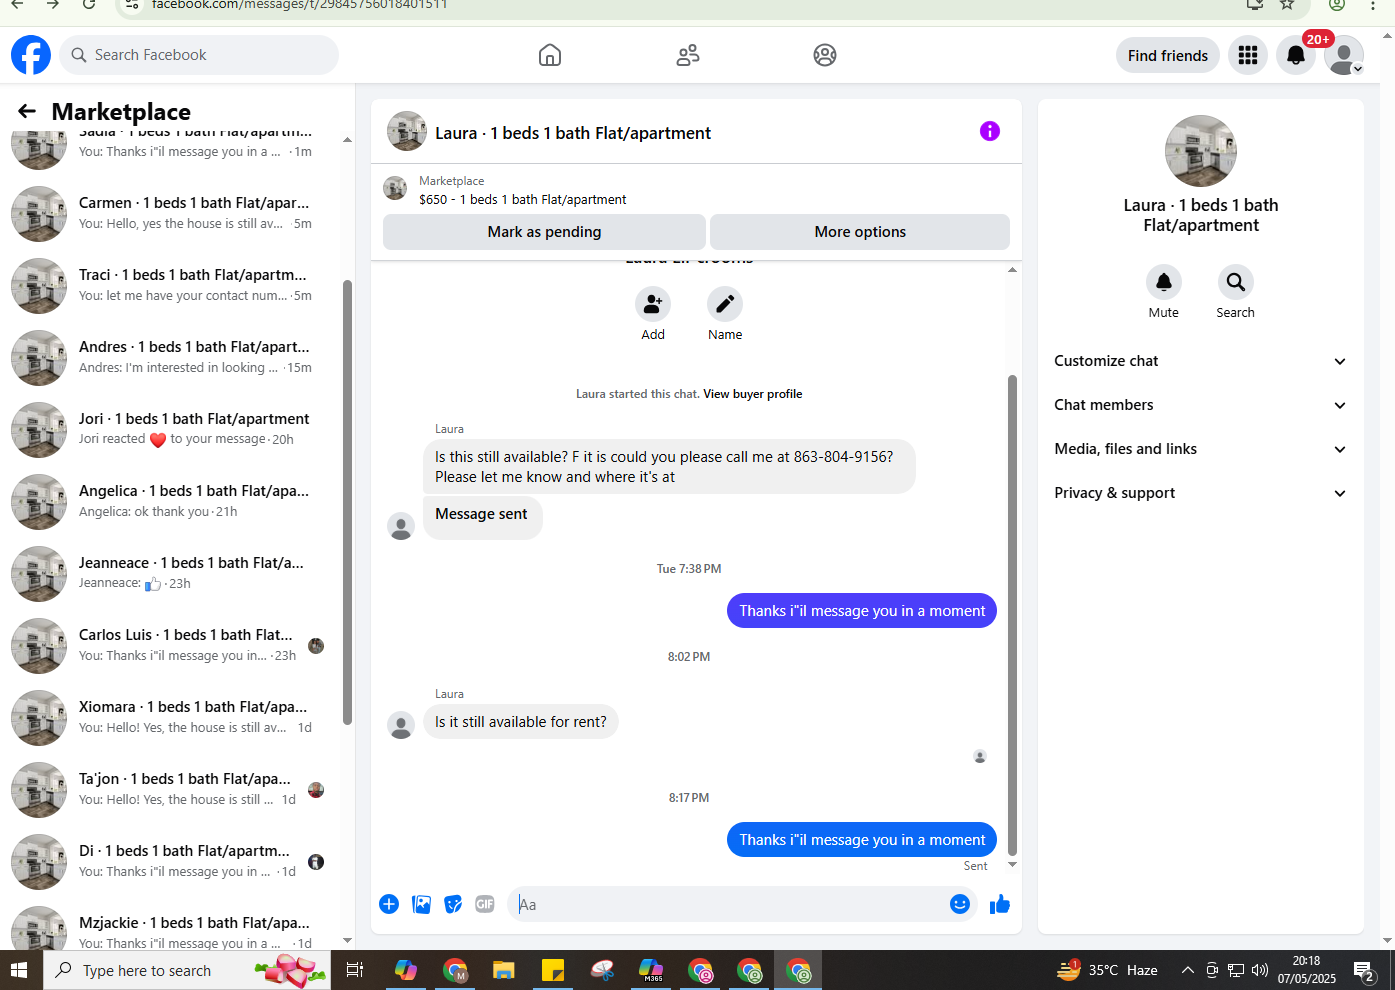Screen dimensions: 1395x990
Task: Open Facebook home via logo
Action: 31,55
